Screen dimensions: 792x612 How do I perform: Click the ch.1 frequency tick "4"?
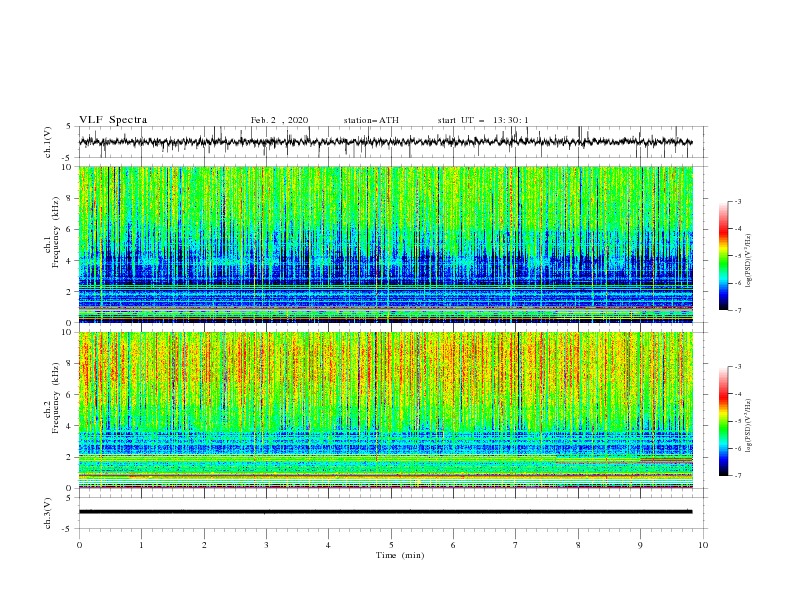point(69,261)
